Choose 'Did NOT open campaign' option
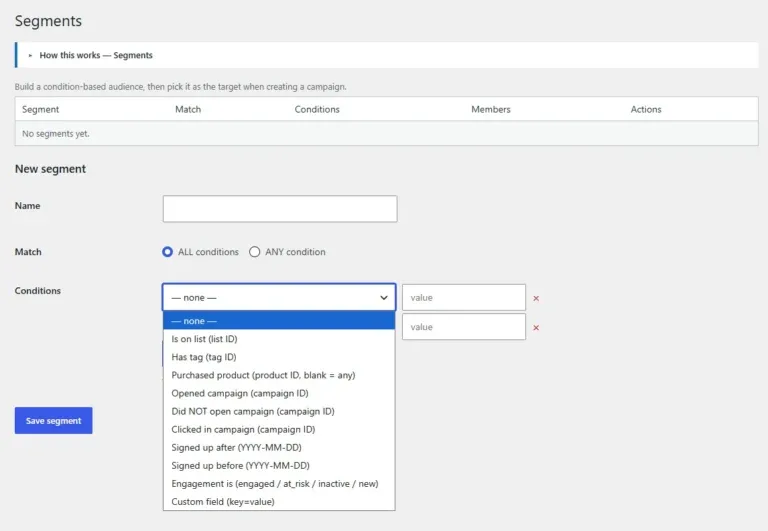Screen dimensions: 768x531 tap(279, 411)
